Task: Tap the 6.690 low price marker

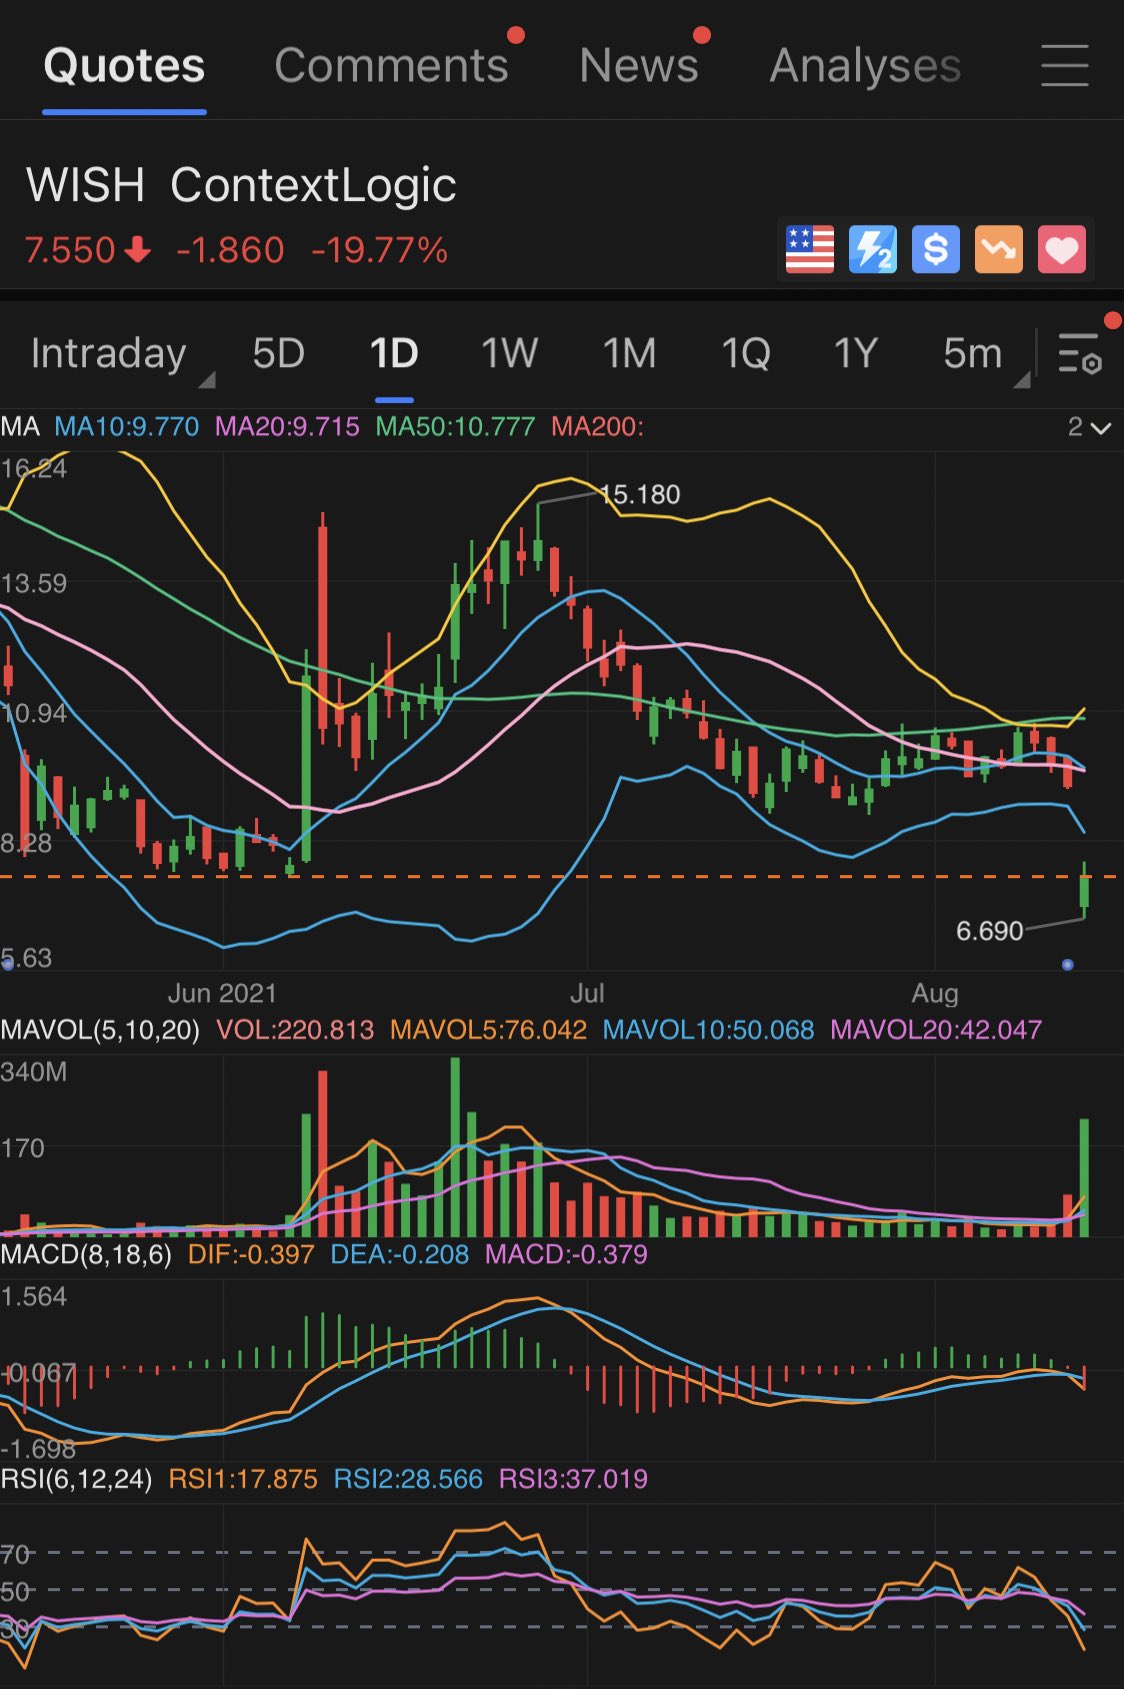Action: pyautogui.click(x=990, y=931)
